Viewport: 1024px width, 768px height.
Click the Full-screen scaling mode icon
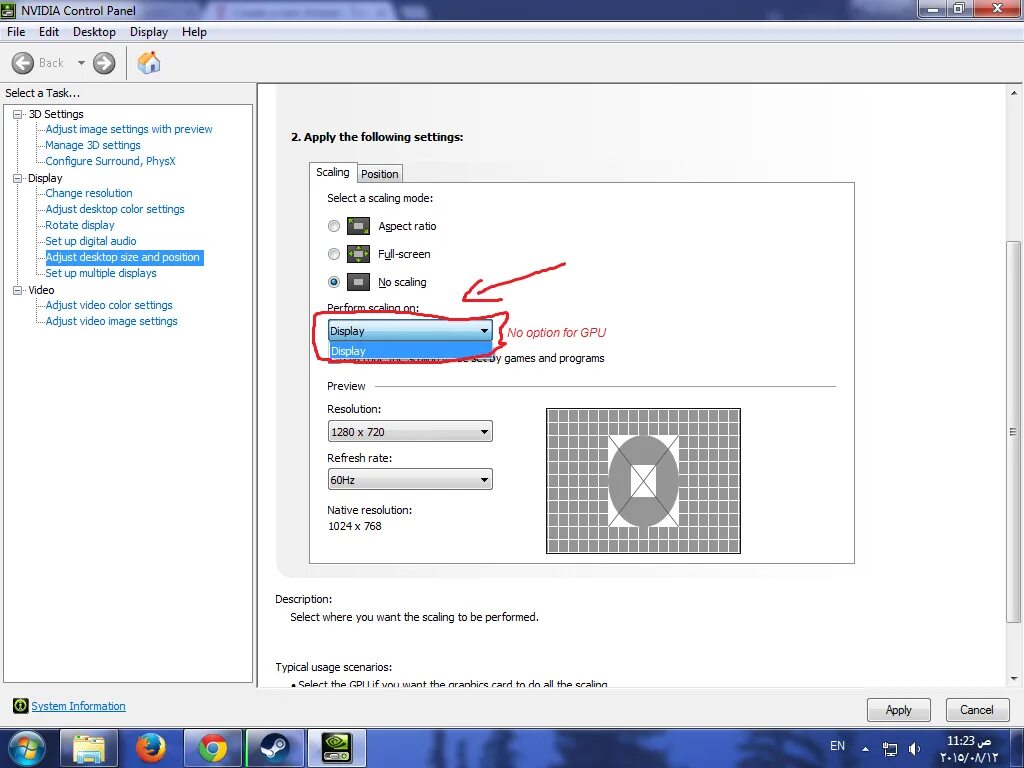[x=359, y=254]
